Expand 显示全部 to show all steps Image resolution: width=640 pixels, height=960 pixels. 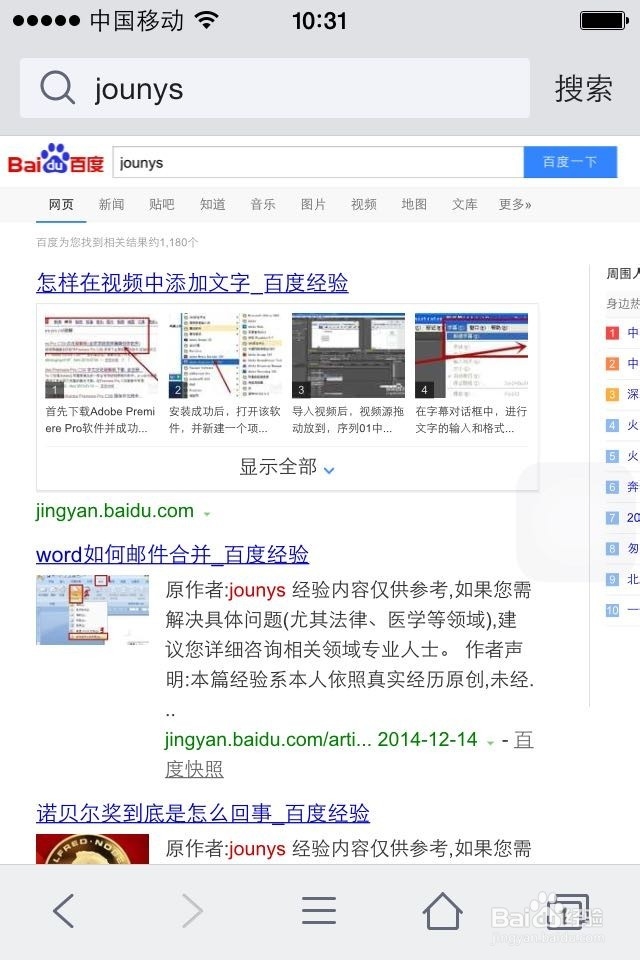click(287, 467)
